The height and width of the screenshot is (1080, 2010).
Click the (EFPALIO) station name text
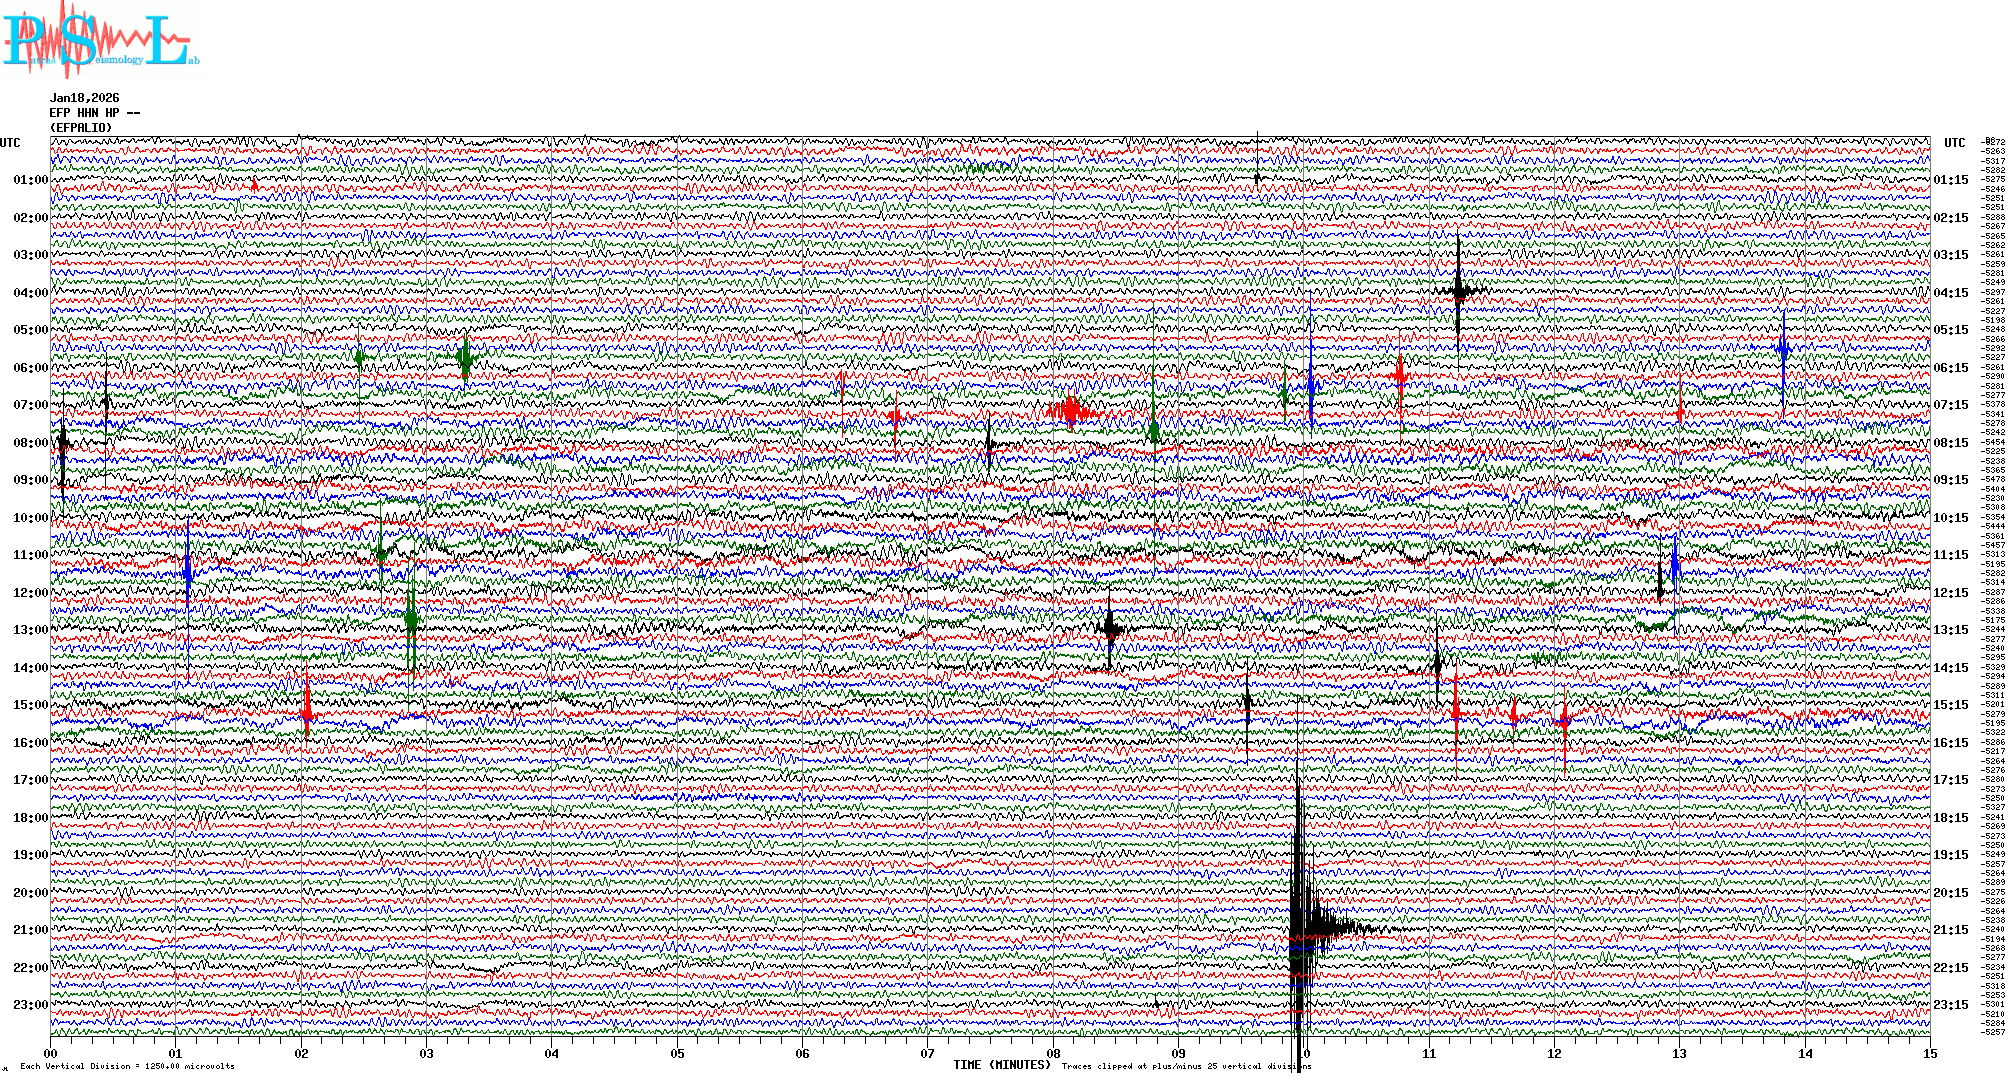point(81,128)
